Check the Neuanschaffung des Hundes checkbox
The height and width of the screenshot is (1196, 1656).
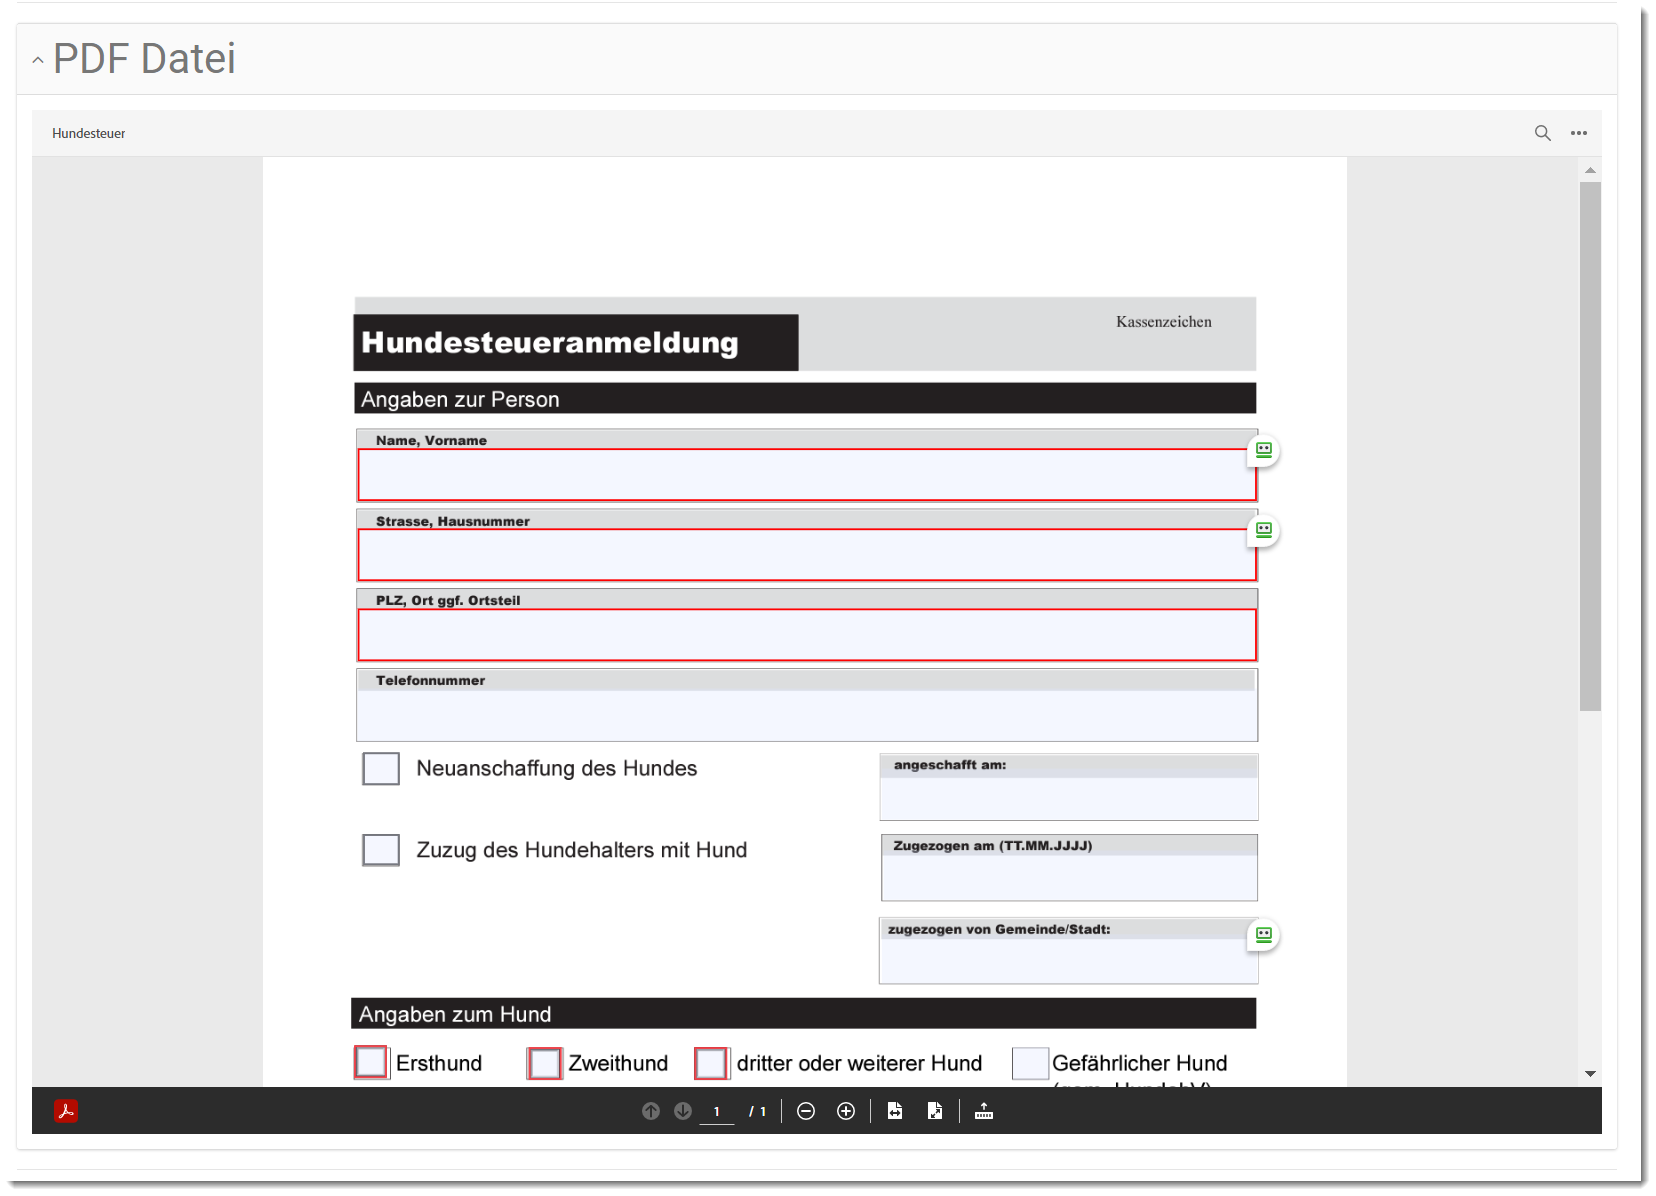(381, 769)
